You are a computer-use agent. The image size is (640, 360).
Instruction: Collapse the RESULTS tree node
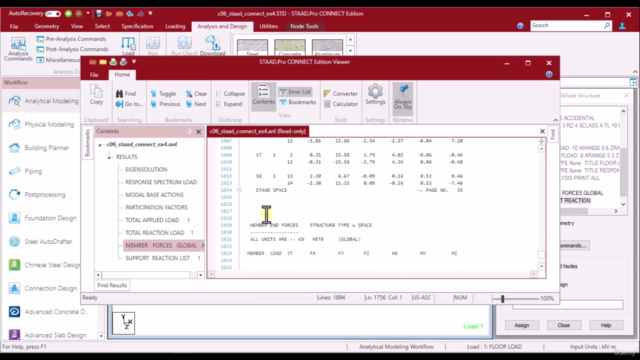pos(109,157)
